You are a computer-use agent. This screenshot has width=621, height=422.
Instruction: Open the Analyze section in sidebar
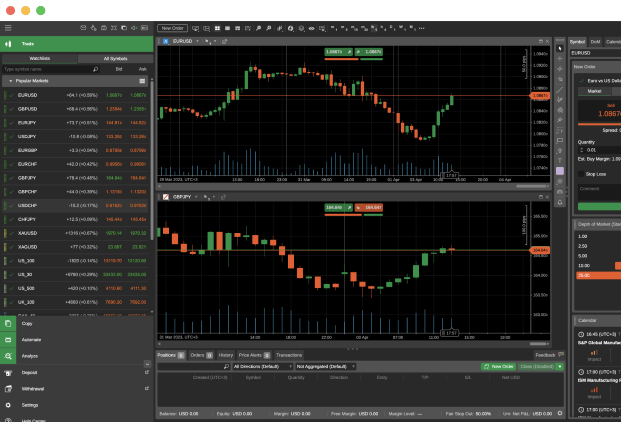pos(9,356)
